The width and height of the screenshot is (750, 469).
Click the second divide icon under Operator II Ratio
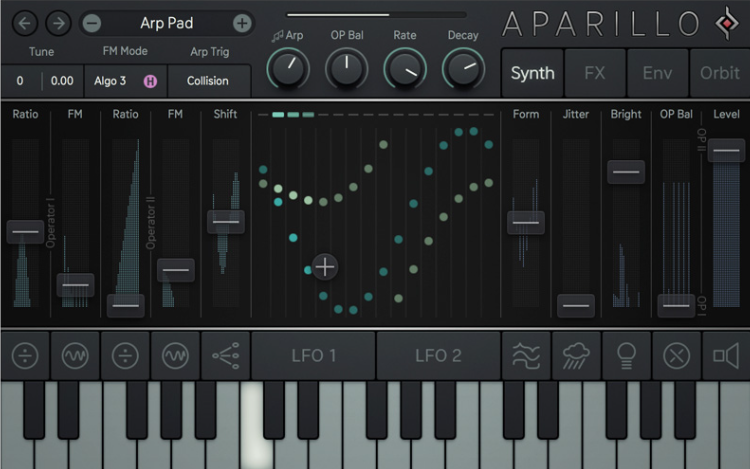pyautogui.click(x=125, y=356)
